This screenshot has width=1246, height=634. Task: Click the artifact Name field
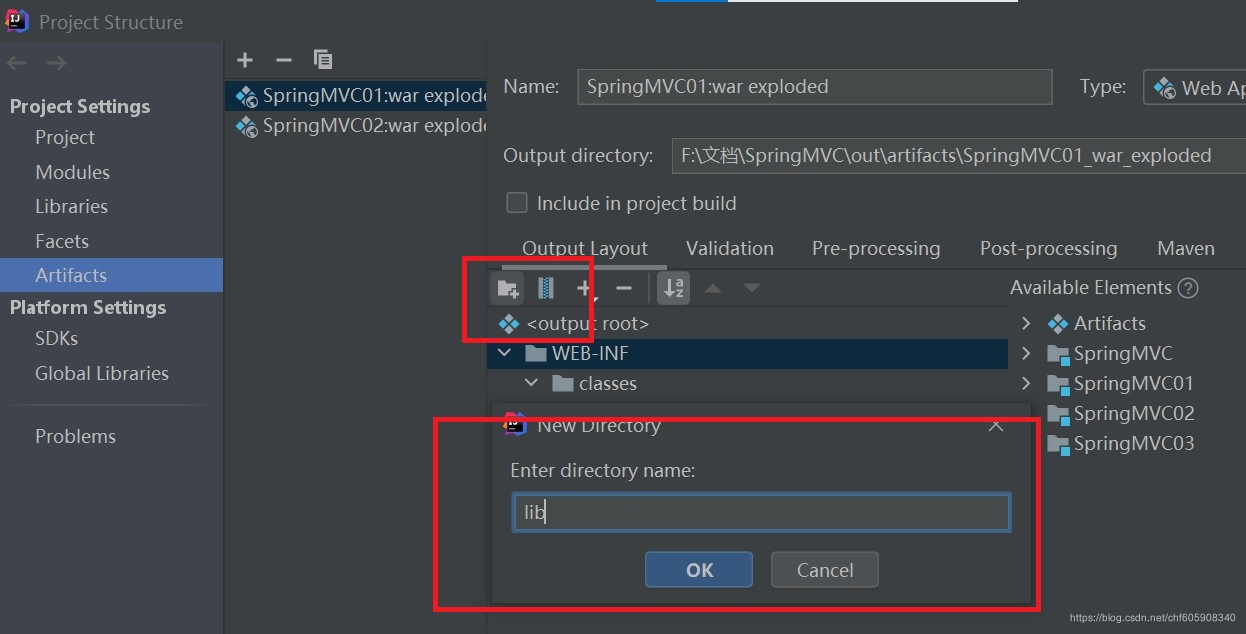(x=815, y=87)
